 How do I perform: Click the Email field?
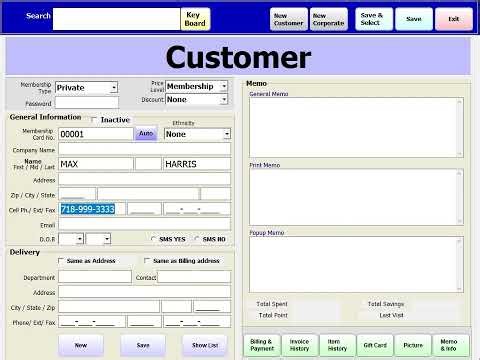[x=145, y=224]
